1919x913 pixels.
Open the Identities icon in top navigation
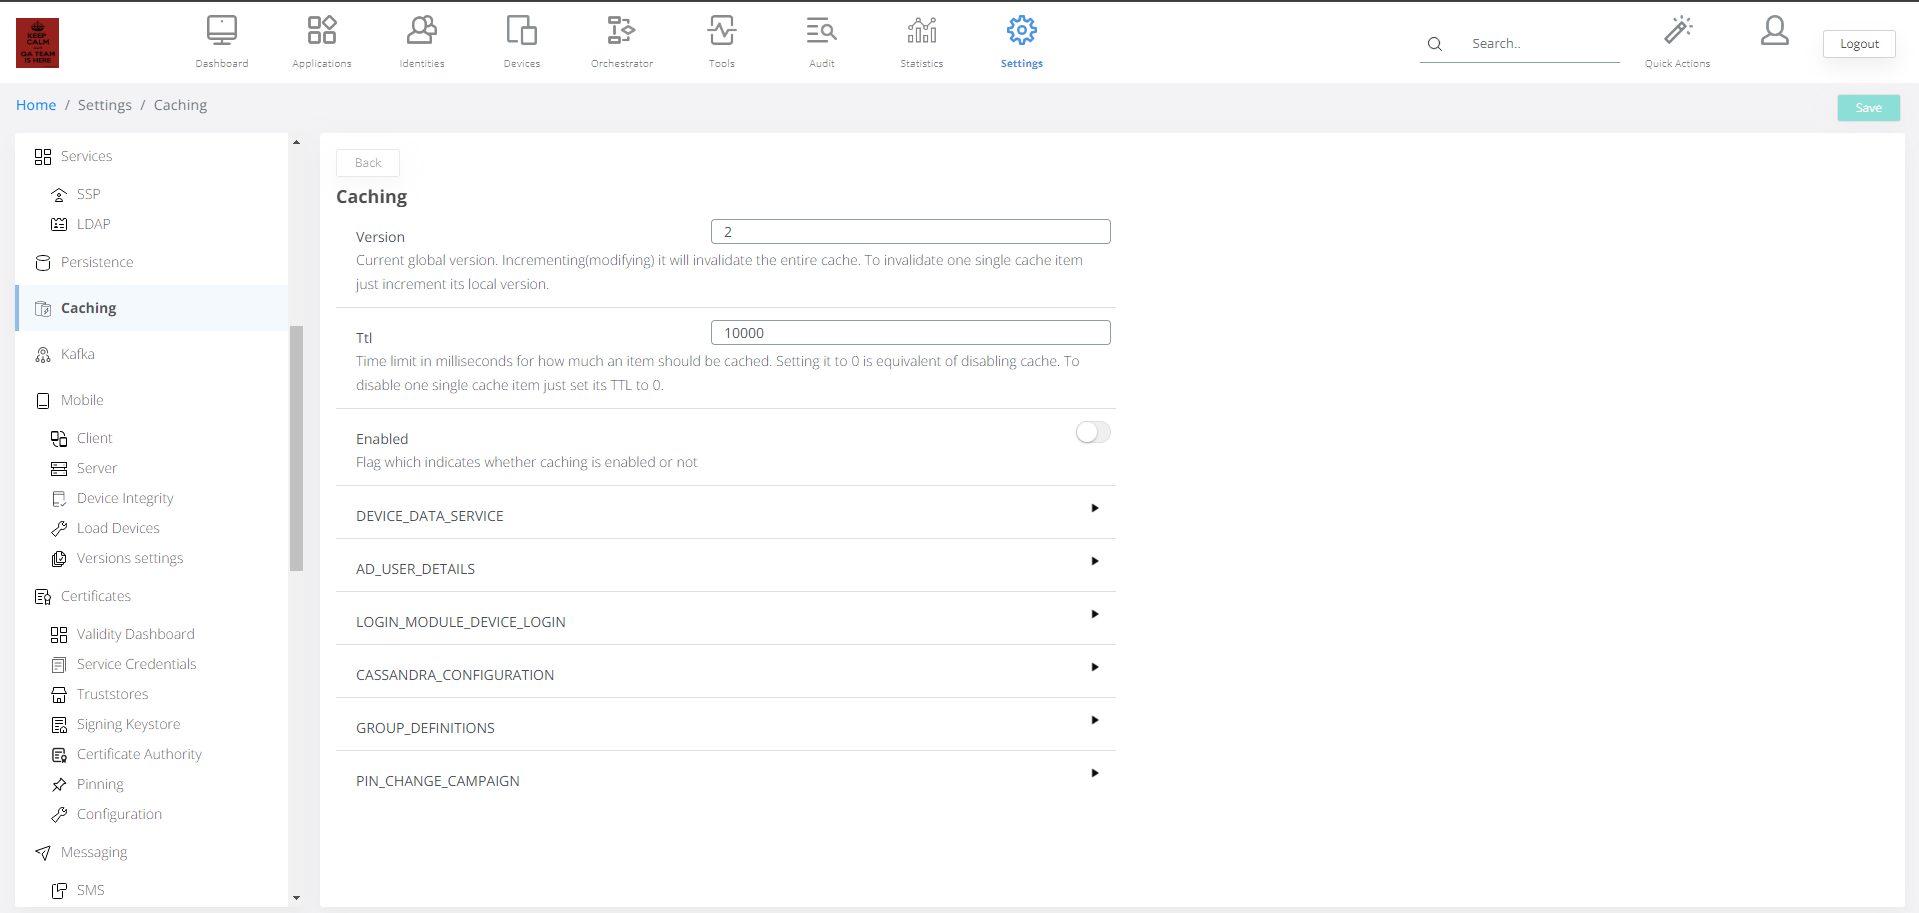coord(421,31)
